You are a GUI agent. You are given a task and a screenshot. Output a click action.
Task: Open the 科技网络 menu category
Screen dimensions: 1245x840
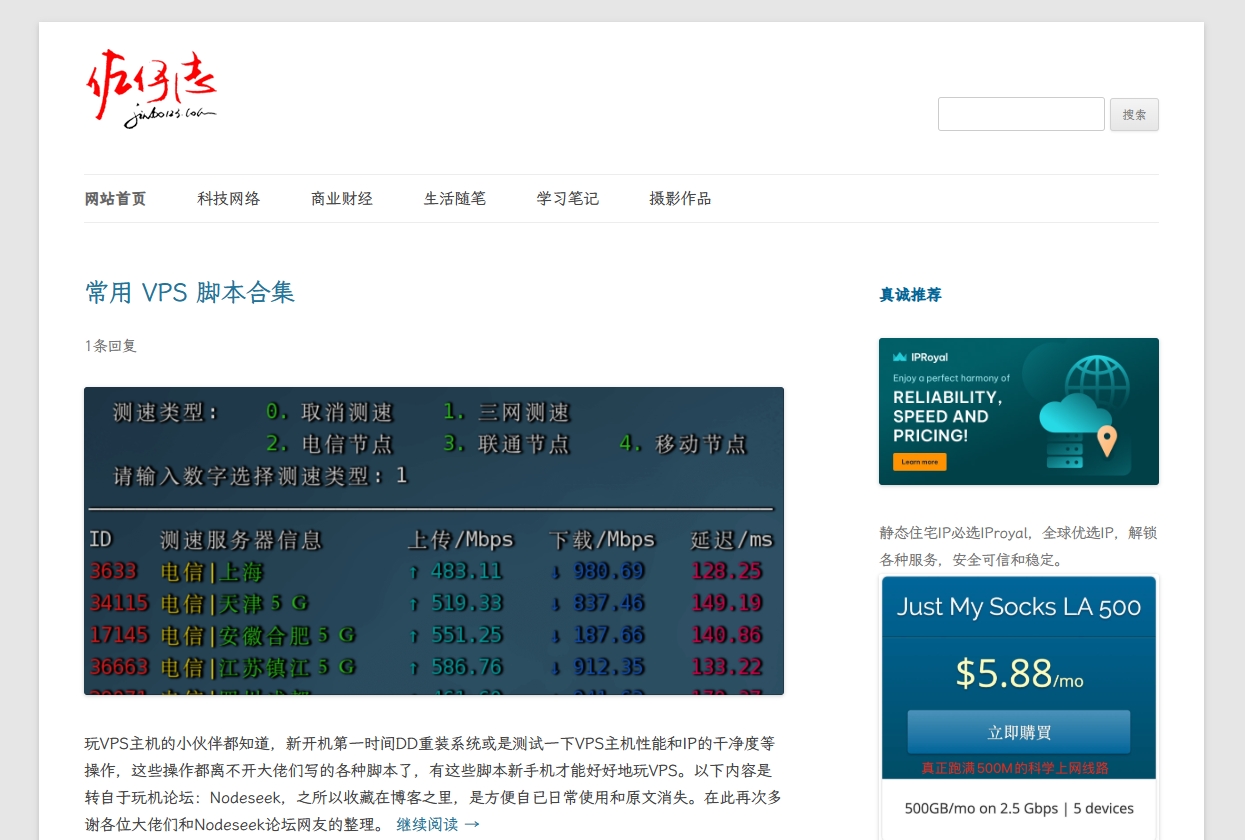pyautogui.click(x=228, y=199)
